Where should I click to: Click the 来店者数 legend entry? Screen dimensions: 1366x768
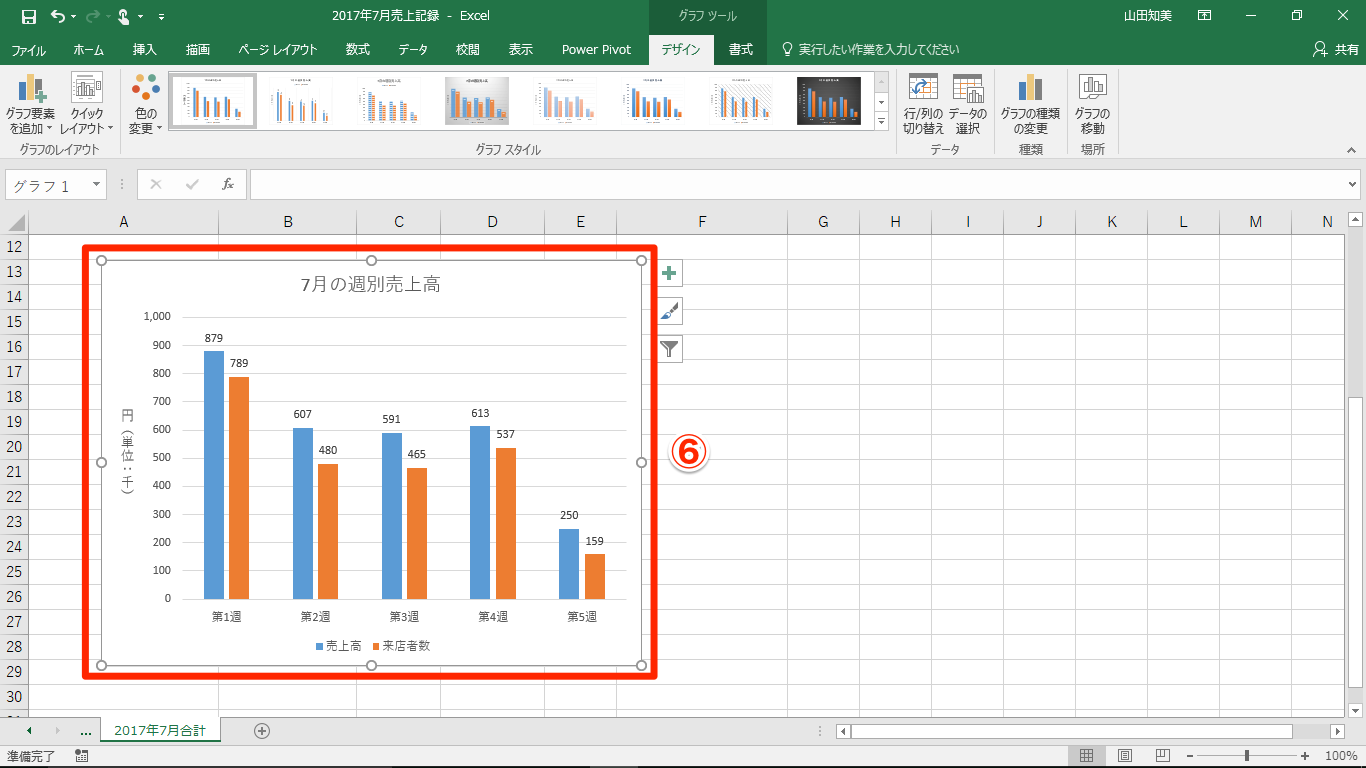point(401,646)
